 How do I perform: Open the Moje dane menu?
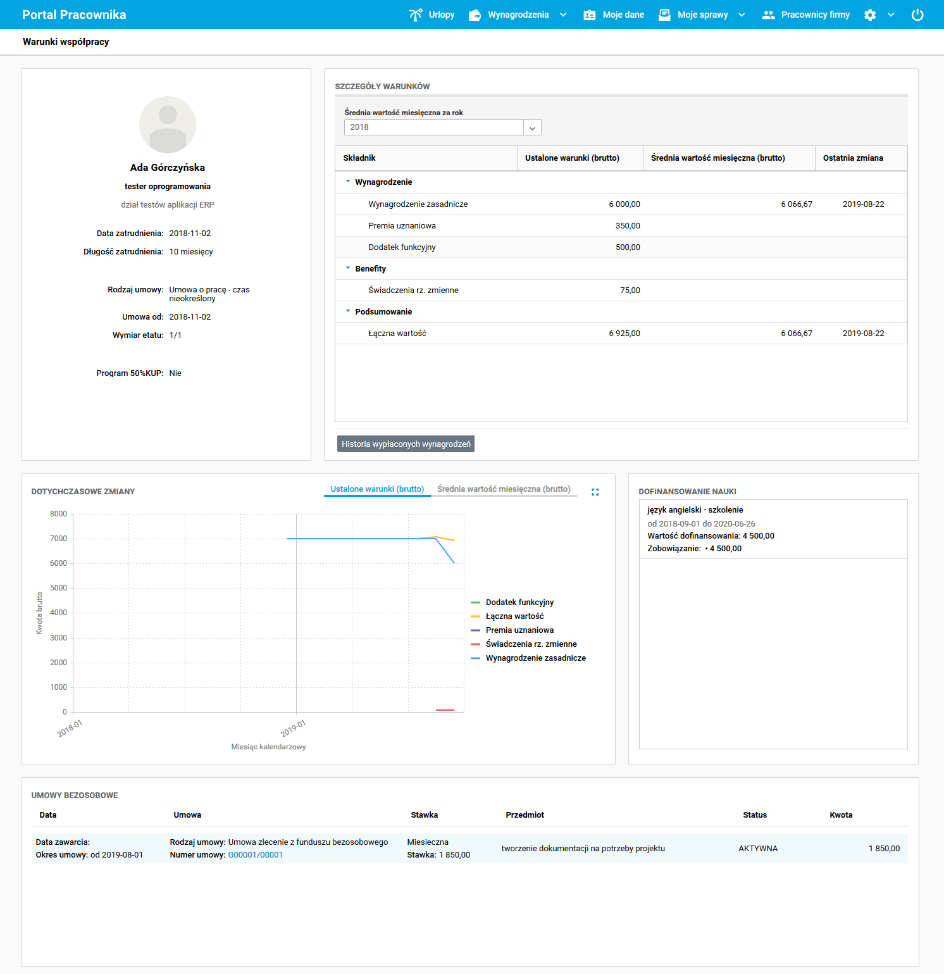pos(623,15)
